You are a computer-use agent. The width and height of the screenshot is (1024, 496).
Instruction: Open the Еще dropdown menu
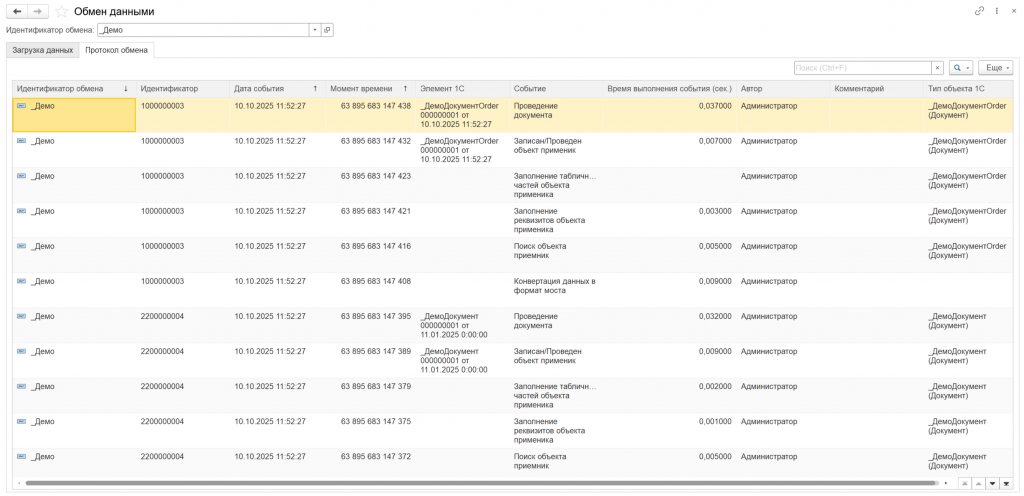coord(995,68)
